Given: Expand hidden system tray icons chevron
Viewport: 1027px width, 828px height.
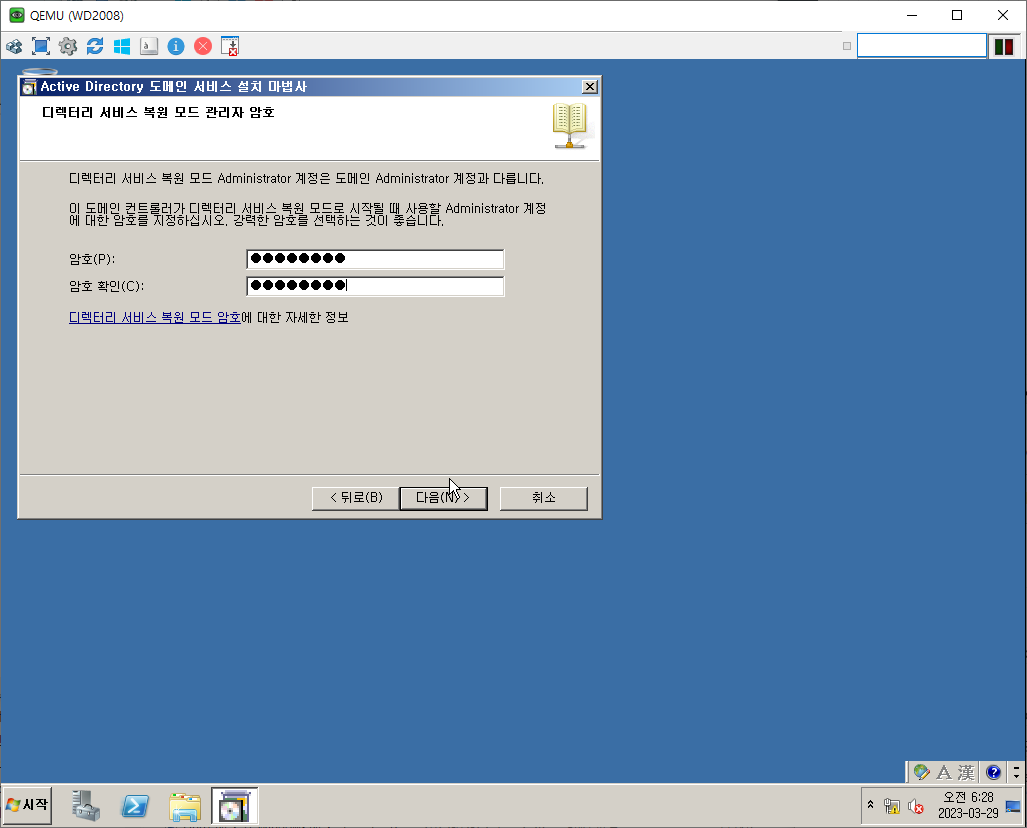Looking at the screenshot, I should pos(870,804).
